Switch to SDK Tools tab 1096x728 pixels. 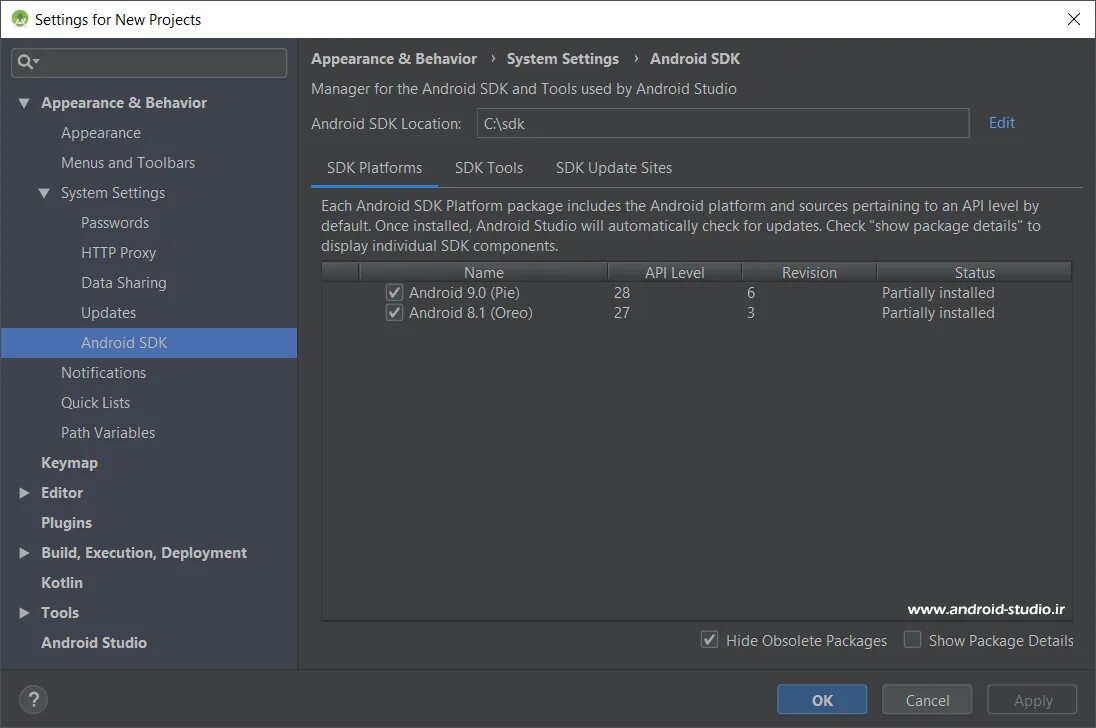489,168
